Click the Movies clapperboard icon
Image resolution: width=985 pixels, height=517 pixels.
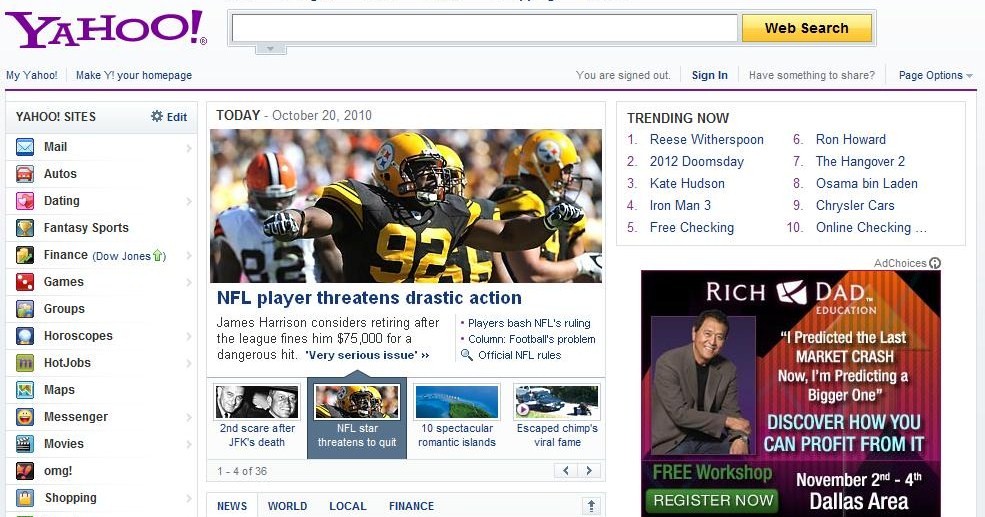[25, 444]
